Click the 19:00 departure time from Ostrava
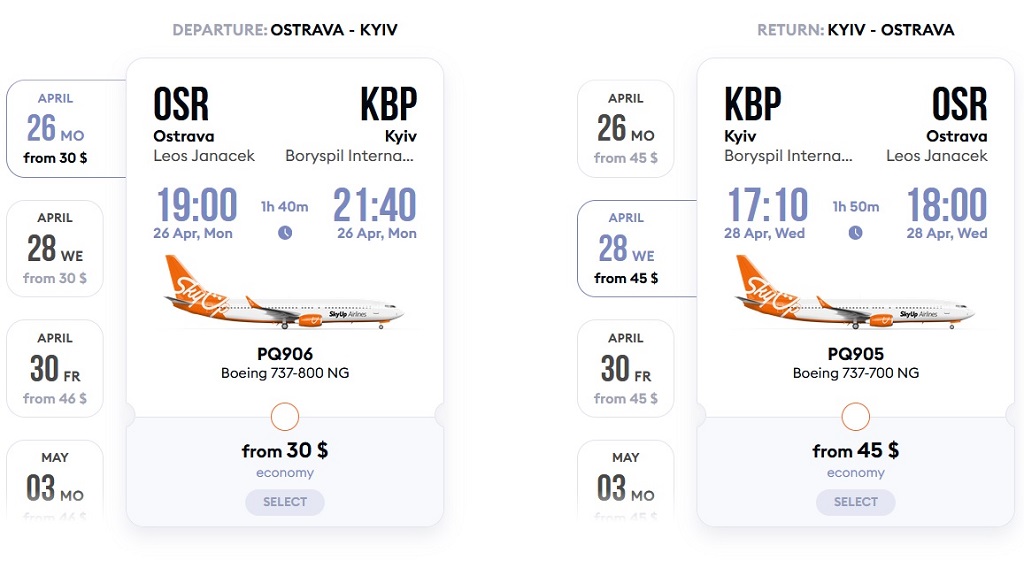 [197, 205]
